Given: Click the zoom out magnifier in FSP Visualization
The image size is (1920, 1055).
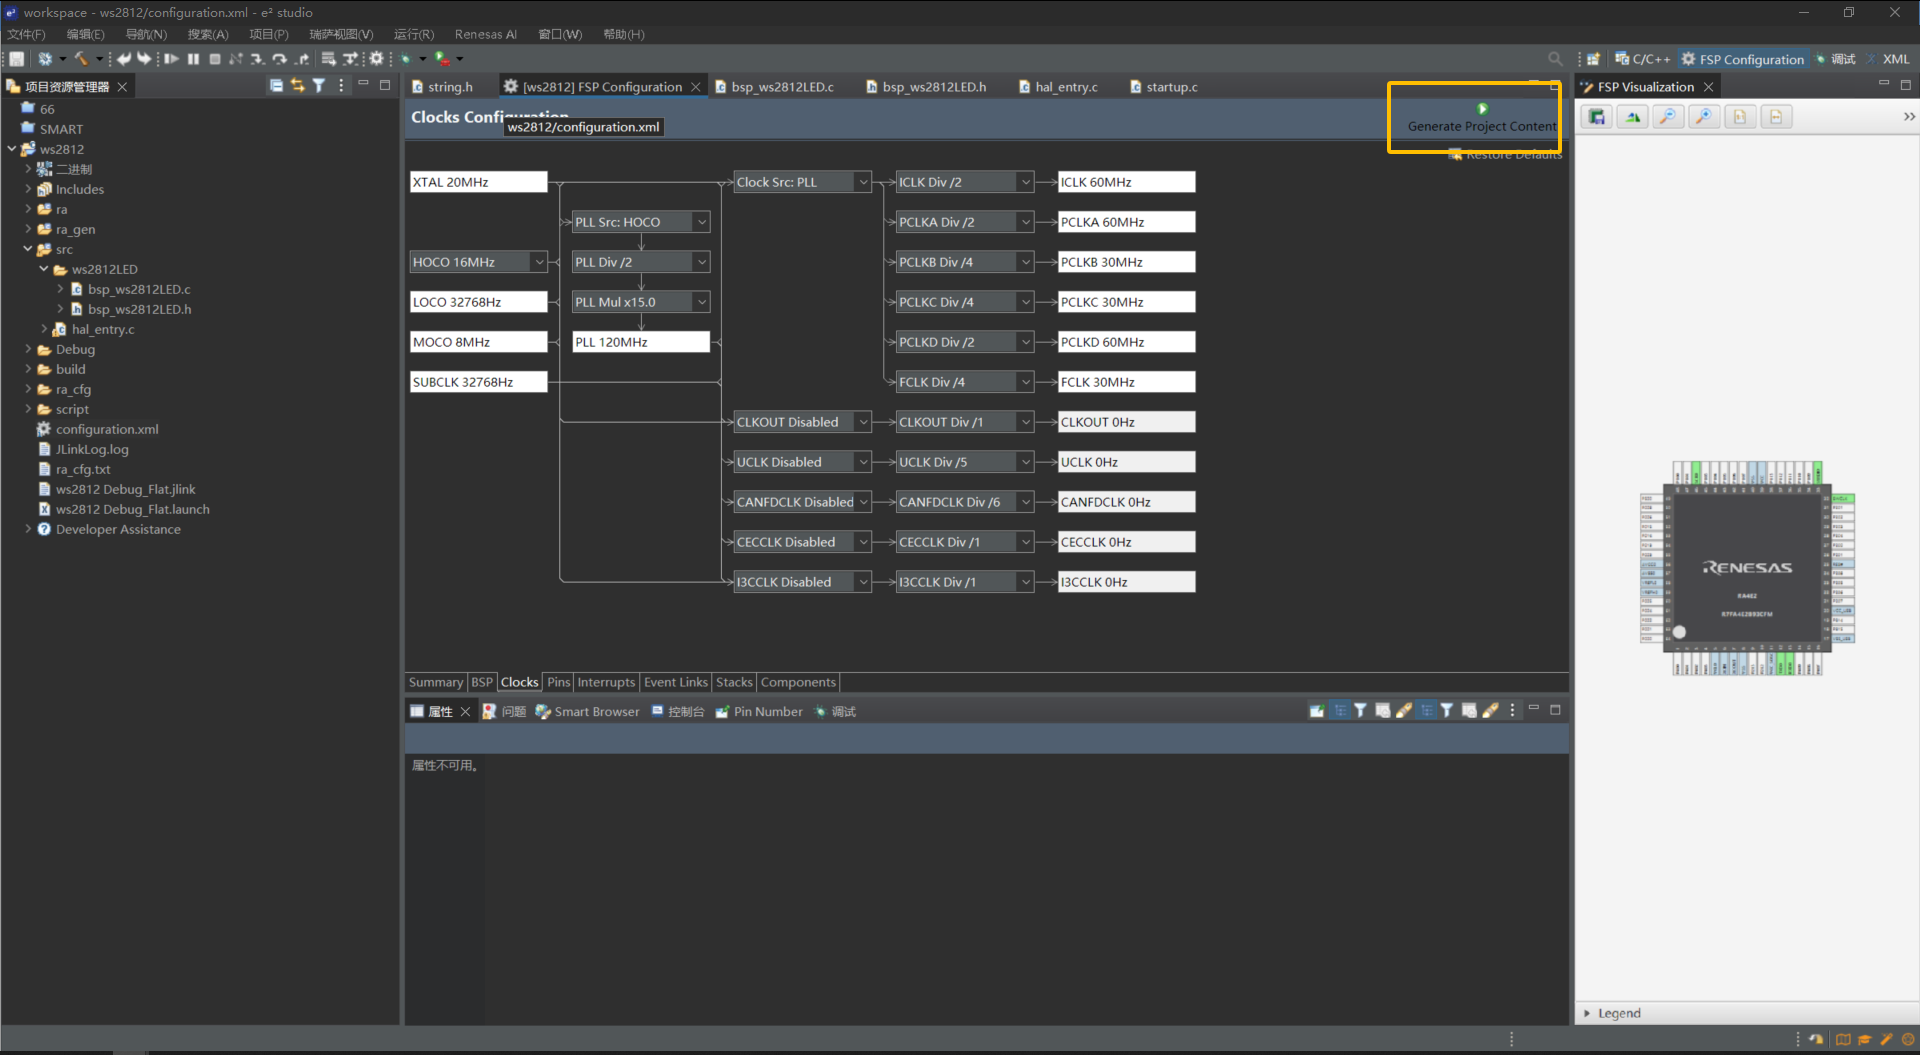Looking at the screenshot, I should pos(1668,117).
